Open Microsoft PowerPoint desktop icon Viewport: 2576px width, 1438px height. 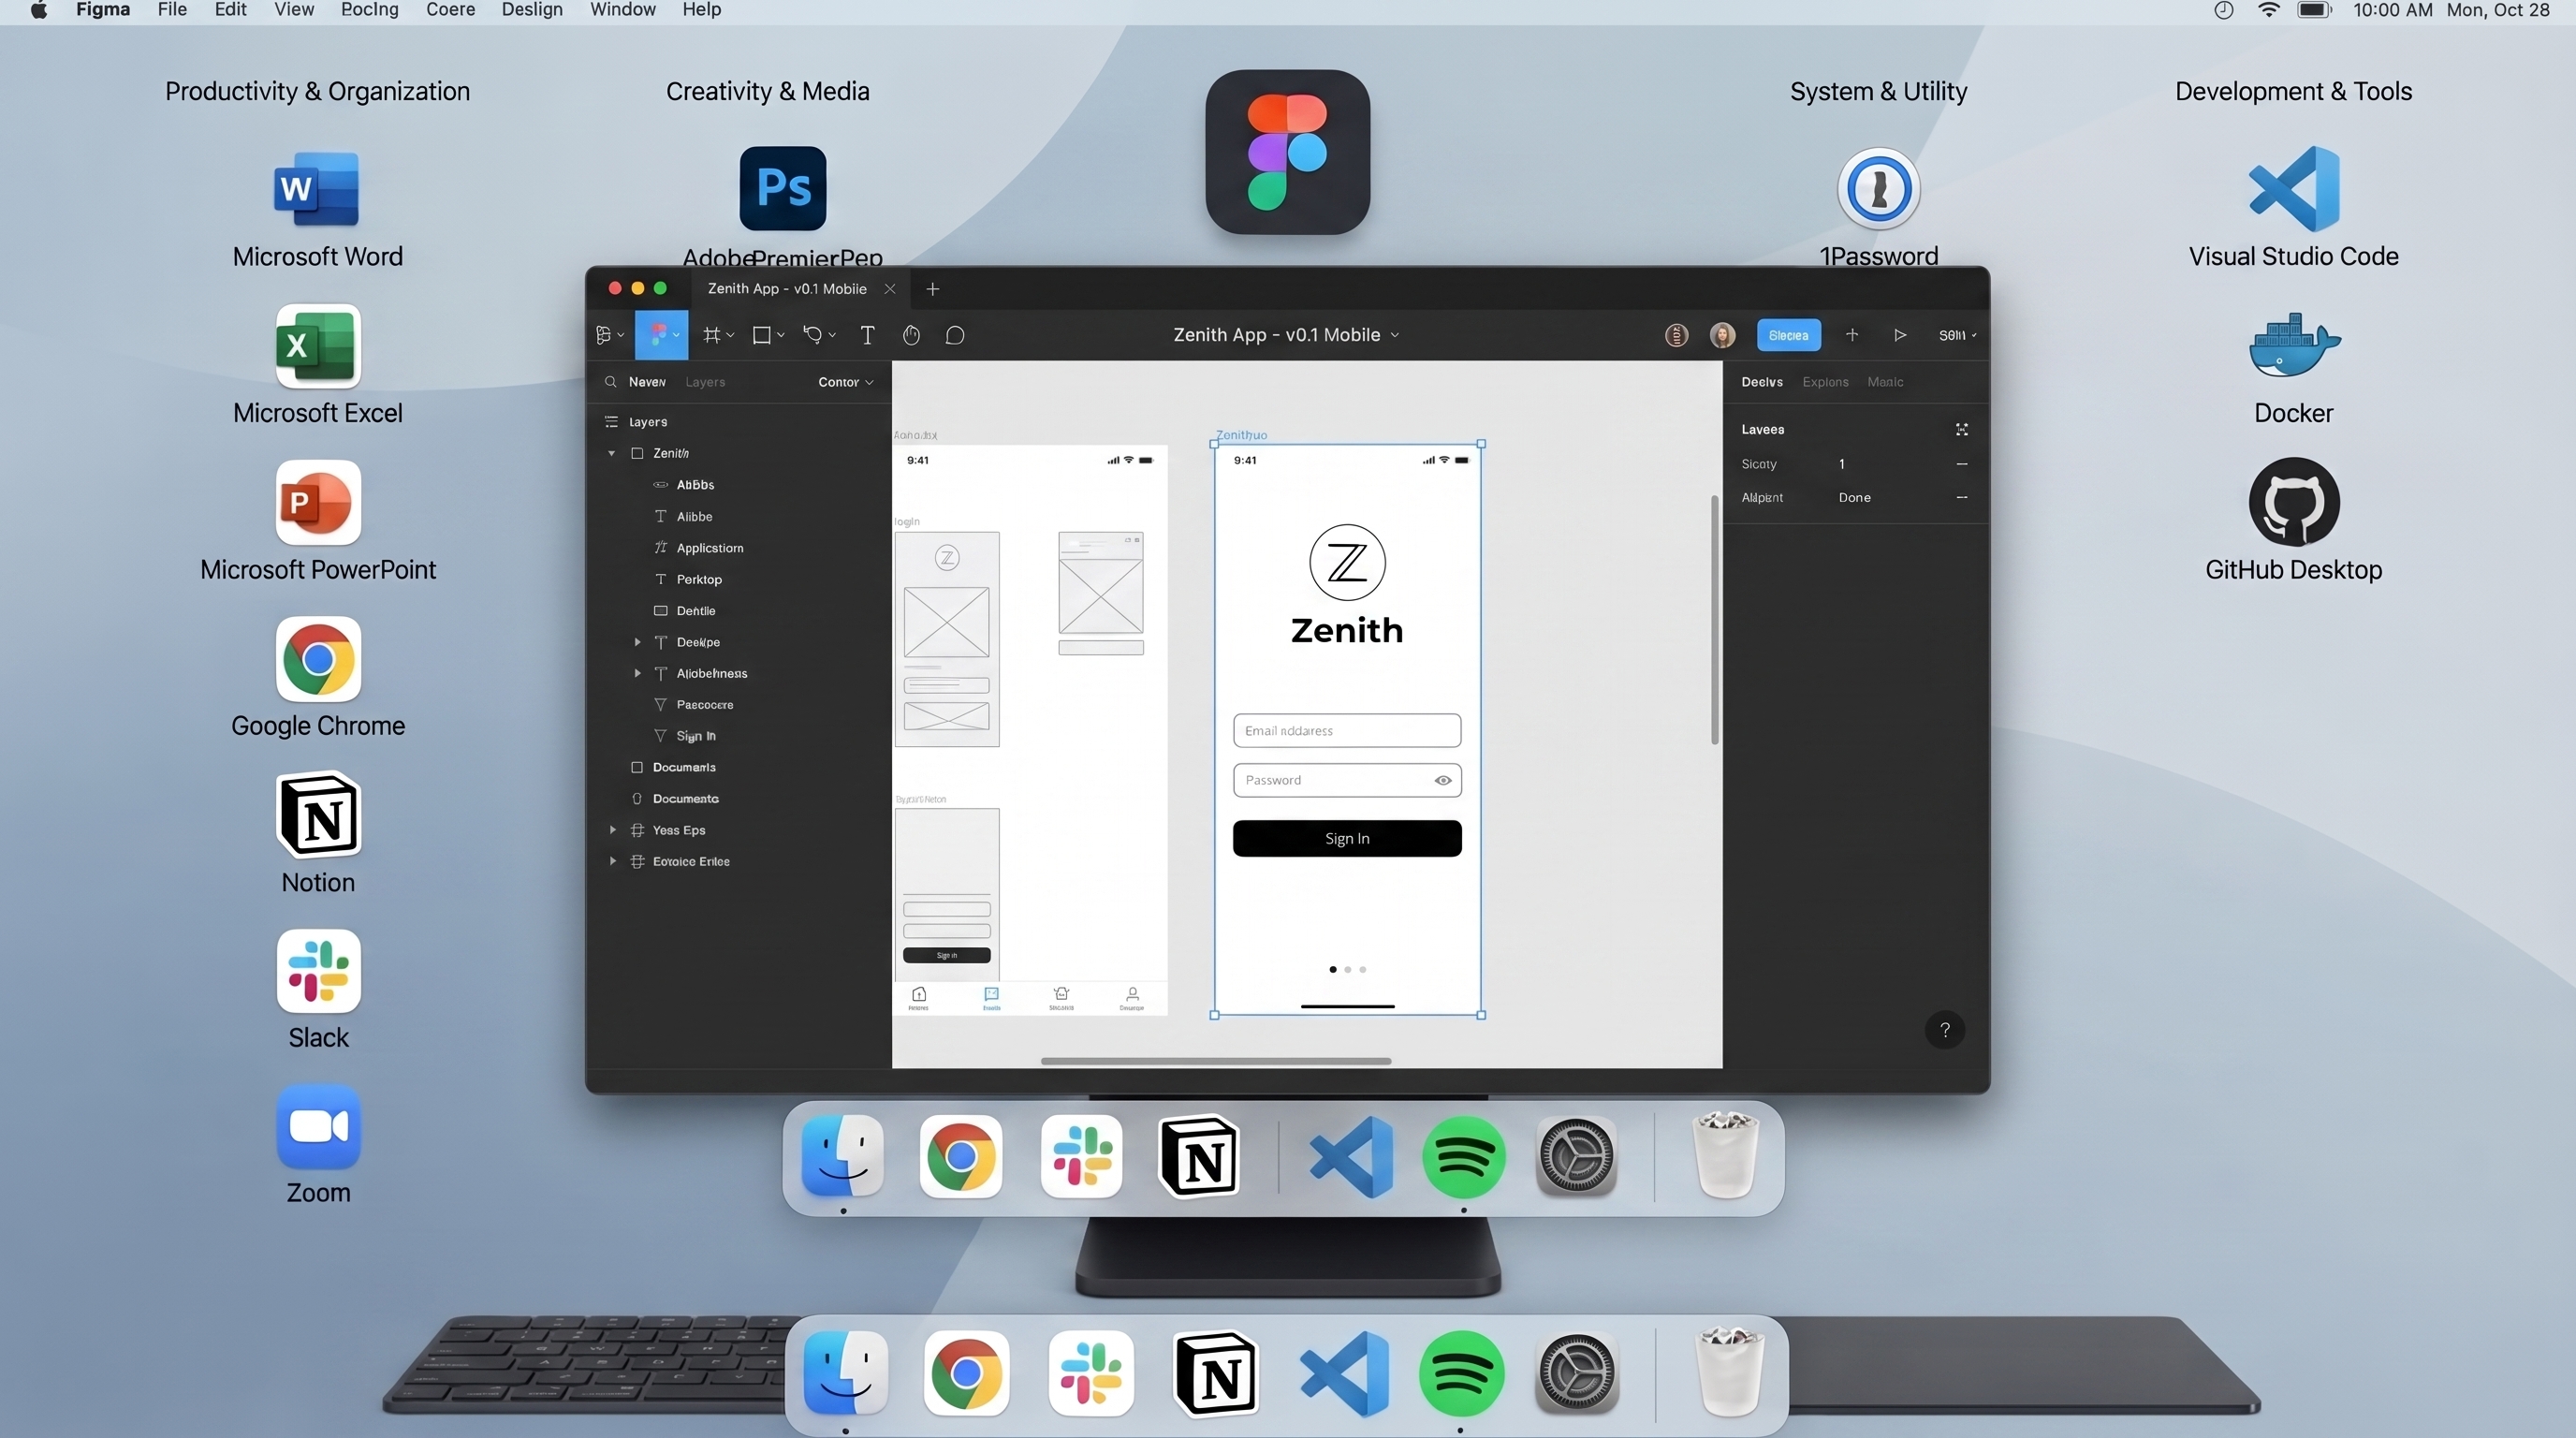tap(317, 502)
